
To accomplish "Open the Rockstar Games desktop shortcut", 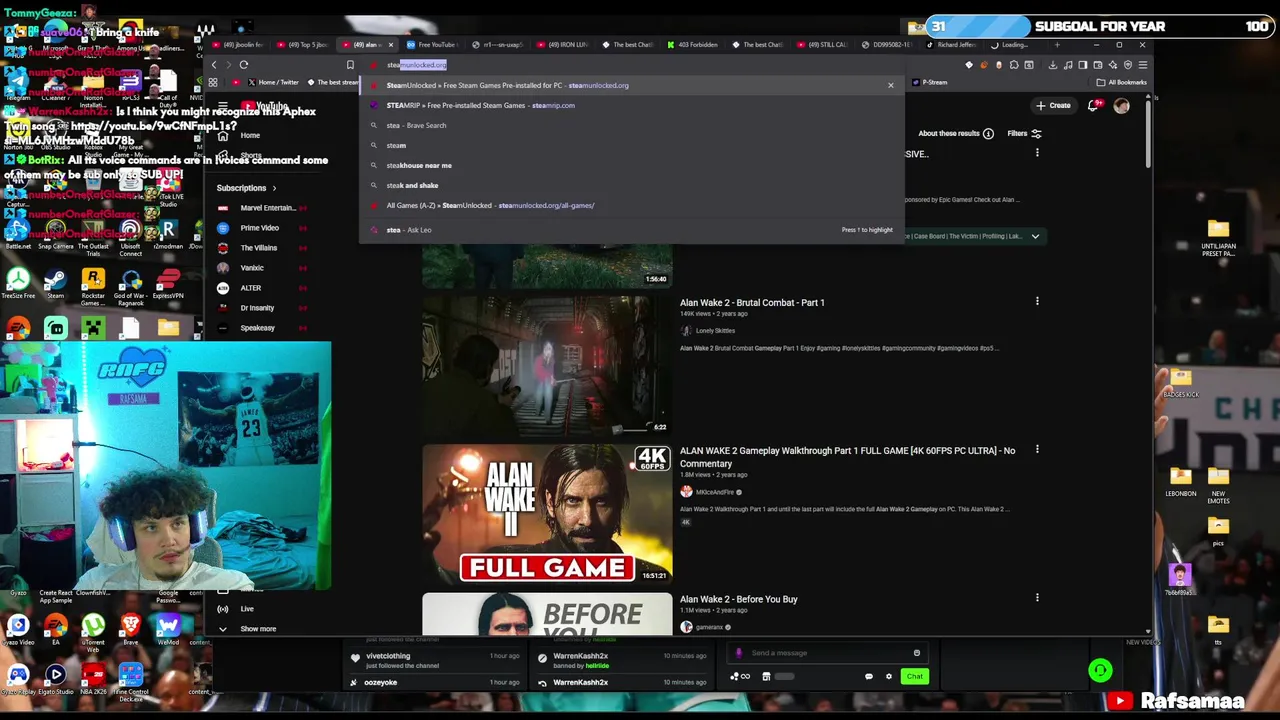I will (x=93, y=285).
